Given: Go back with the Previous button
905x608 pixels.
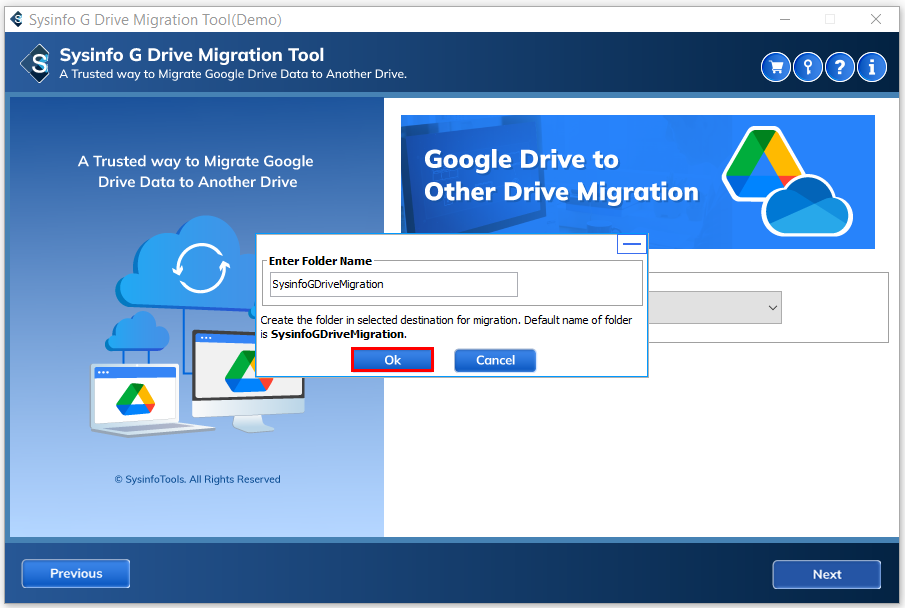Looking at the screenshot, I should tap(76, 573).
